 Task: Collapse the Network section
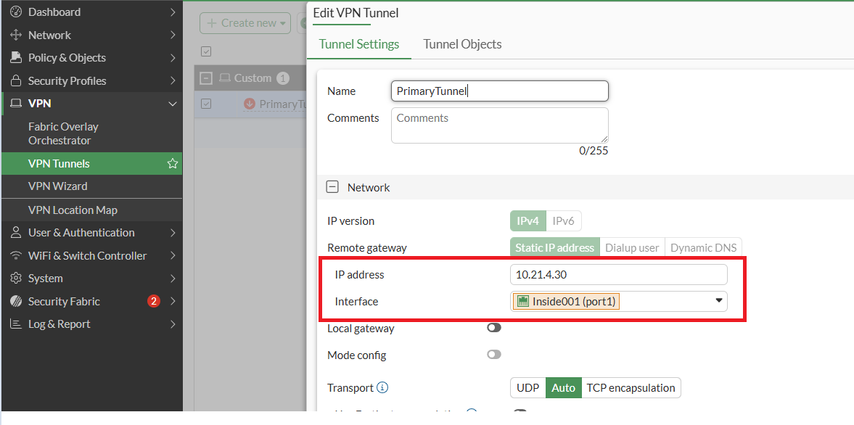click(x=332, y=187)
